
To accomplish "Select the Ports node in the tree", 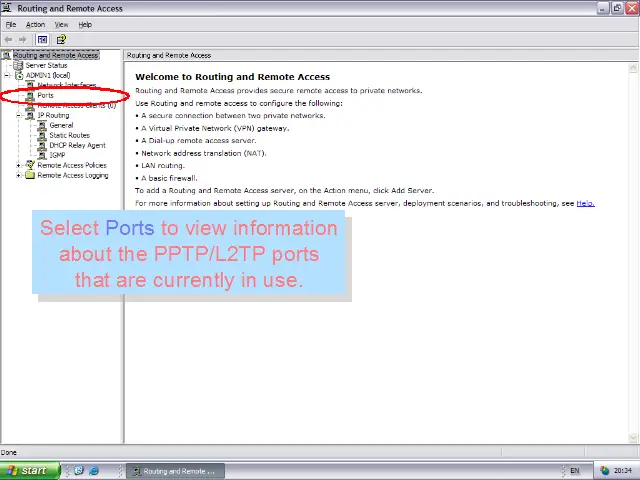I will click(x=45, y=95).
